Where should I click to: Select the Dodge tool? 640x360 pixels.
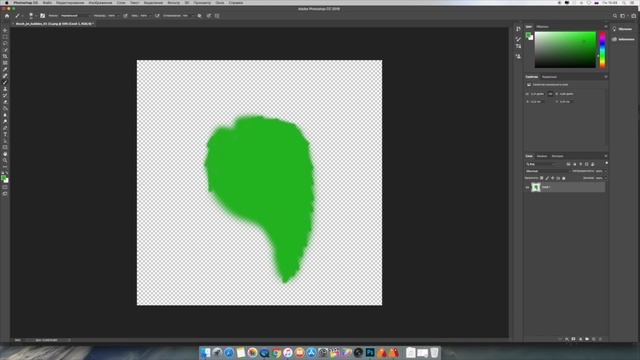[x=5, y=121]
